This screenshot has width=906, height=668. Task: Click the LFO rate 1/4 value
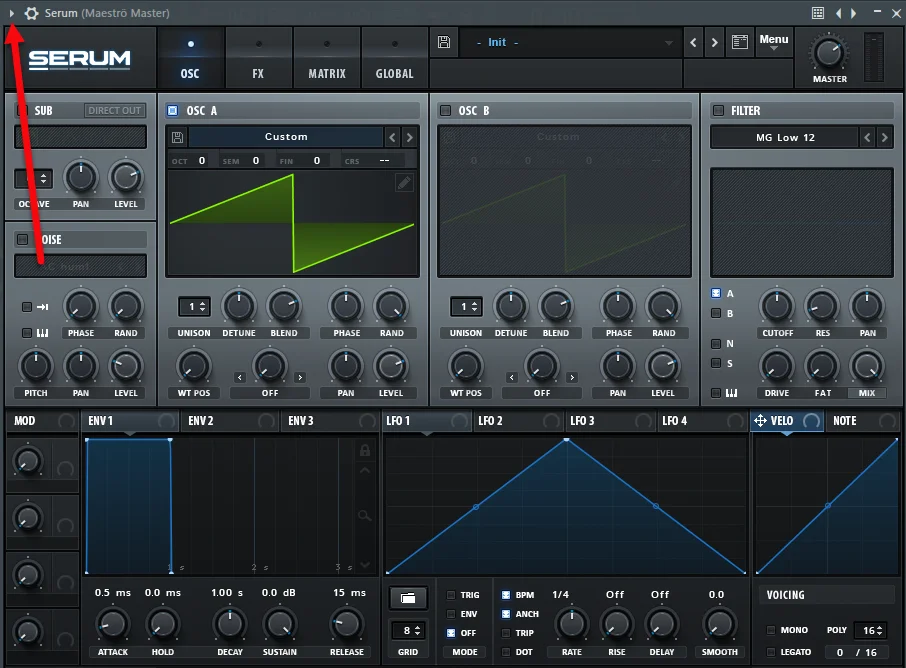point(560,595)
